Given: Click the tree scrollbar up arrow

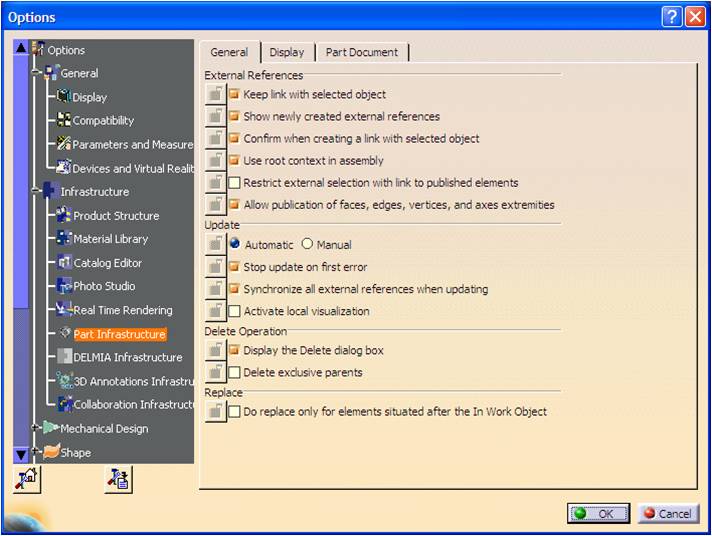Looking at the screenshot, I should [x=21, y=47].
